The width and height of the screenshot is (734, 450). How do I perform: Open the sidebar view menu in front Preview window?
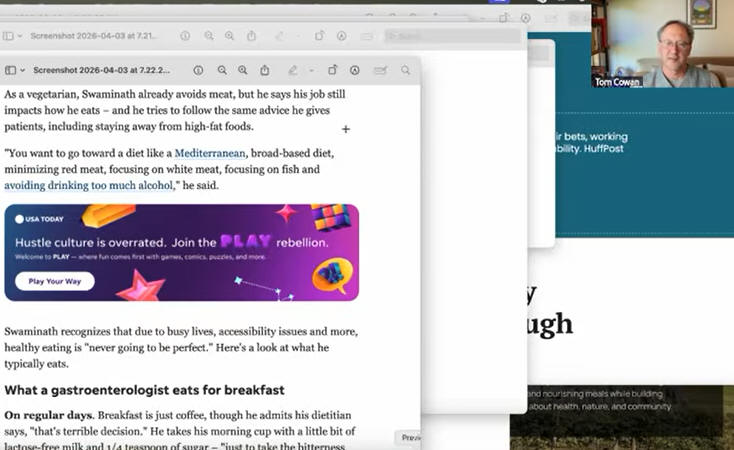[x=13, y=71]
